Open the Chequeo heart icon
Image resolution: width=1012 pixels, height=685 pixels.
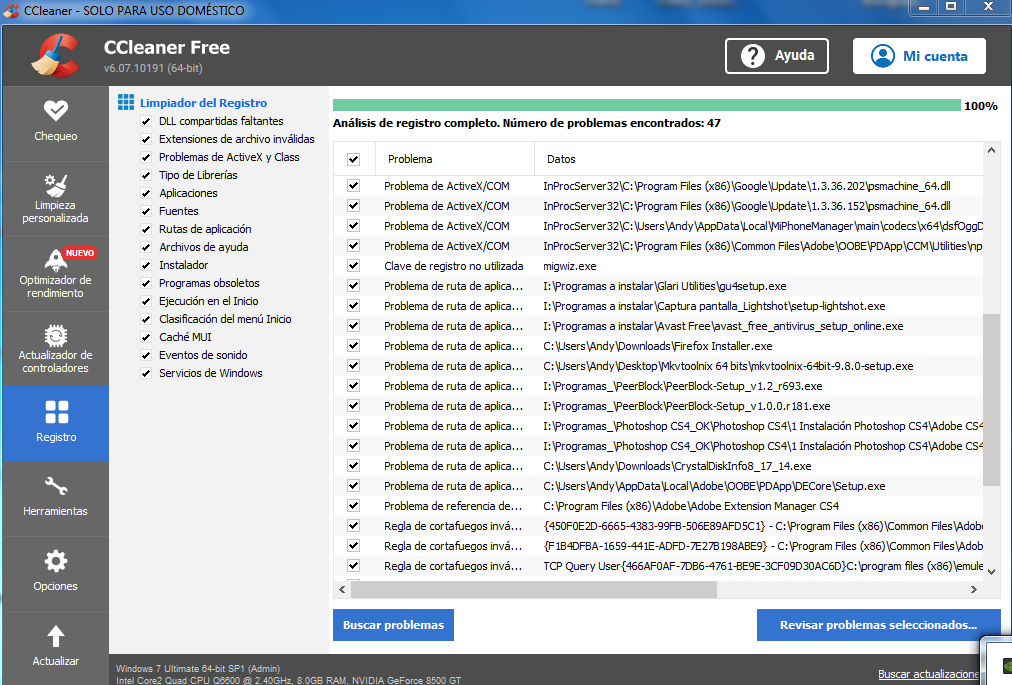[56, 110]
